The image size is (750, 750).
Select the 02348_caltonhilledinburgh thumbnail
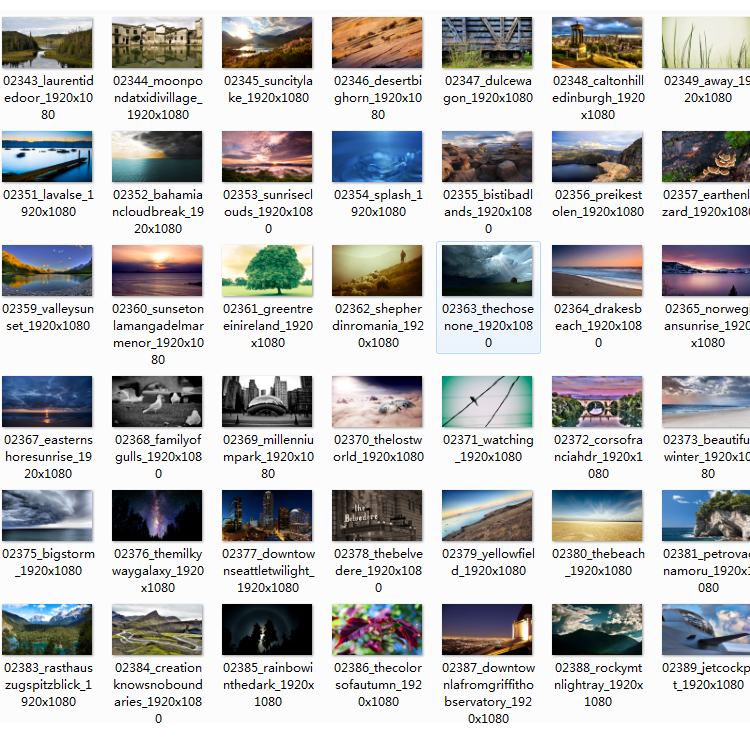point(597,43)
